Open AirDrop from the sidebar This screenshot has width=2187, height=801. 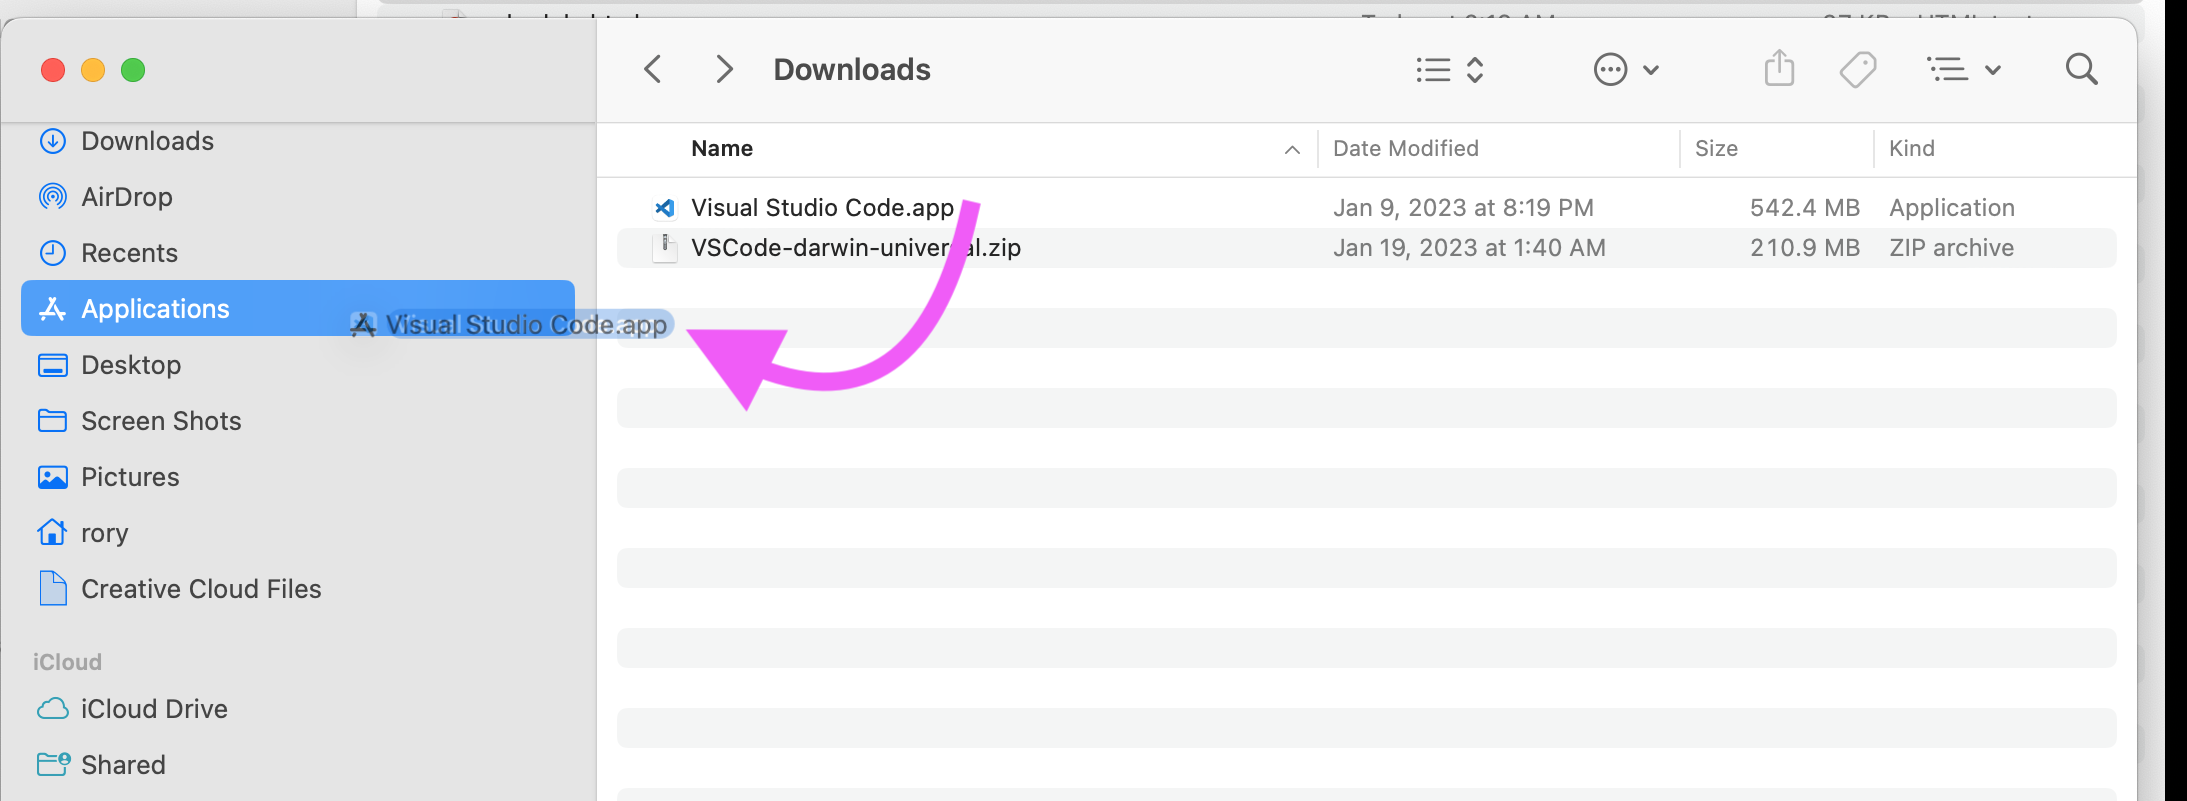(x=126, y=197)
